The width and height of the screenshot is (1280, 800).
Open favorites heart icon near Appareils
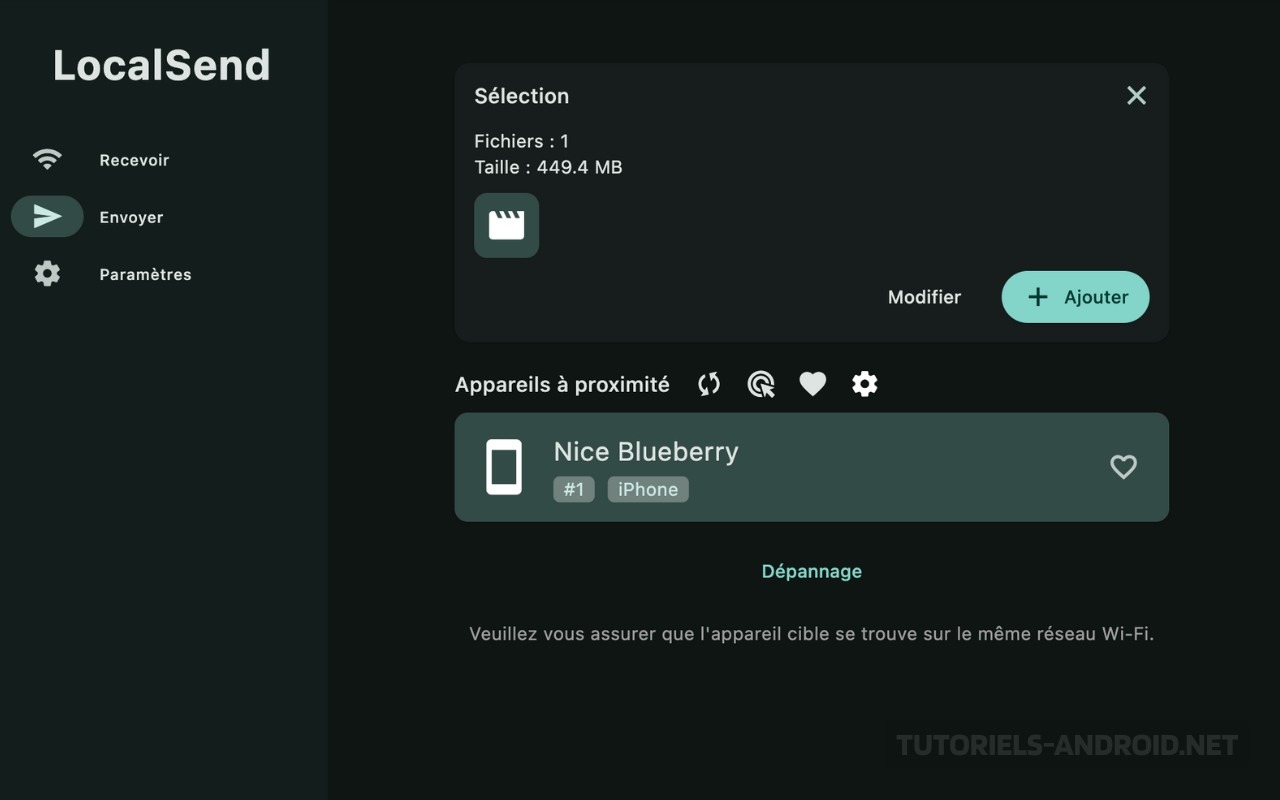point(813,384)
